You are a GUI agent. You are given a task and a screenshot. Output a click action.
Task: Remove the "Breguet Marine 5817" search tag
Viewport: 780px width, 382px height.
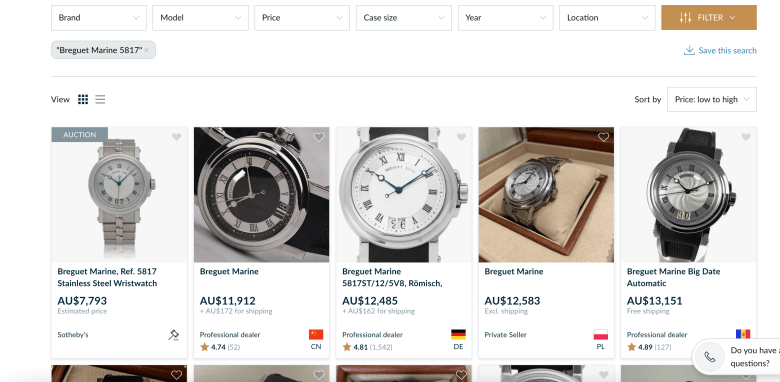pos(146,50)
